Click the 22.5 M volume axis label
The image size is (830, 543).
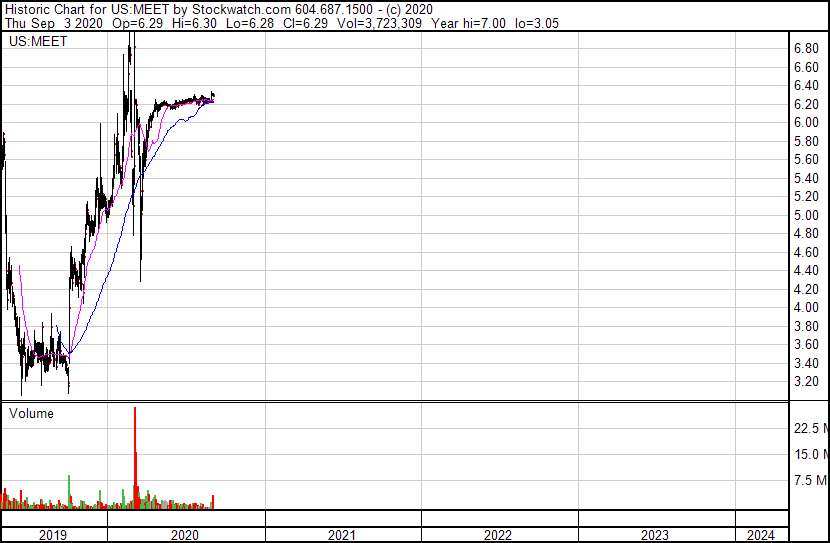(811, 428)
